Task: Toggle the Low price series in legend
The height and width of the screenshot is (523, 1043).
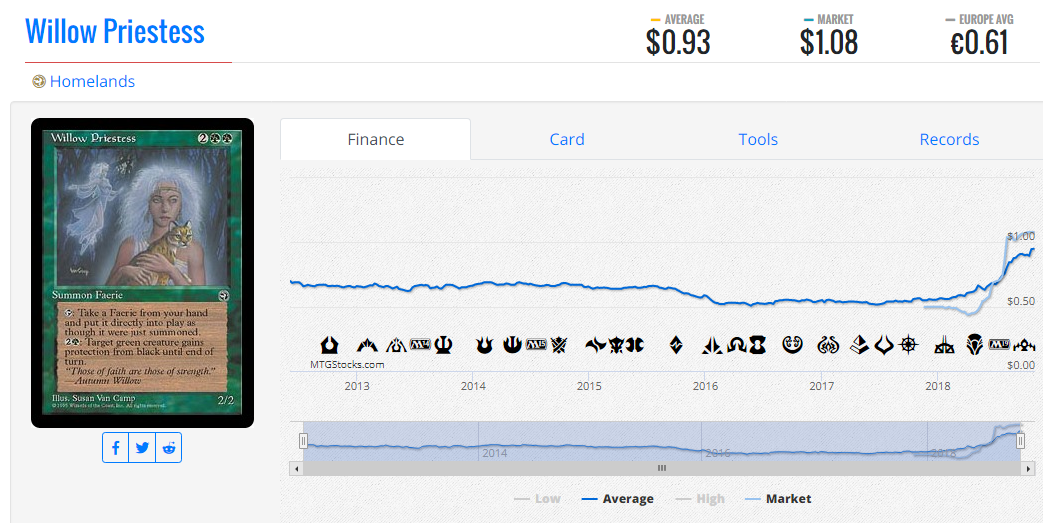Action: (537, 498)
